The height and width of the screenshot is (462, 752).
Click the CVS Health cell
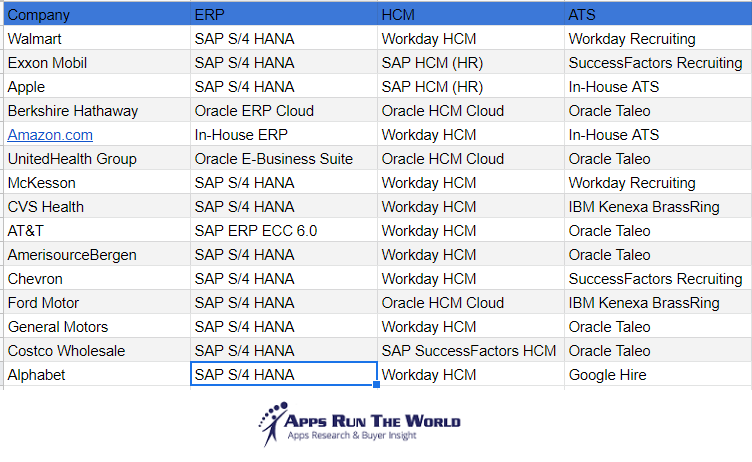point(97,206)
